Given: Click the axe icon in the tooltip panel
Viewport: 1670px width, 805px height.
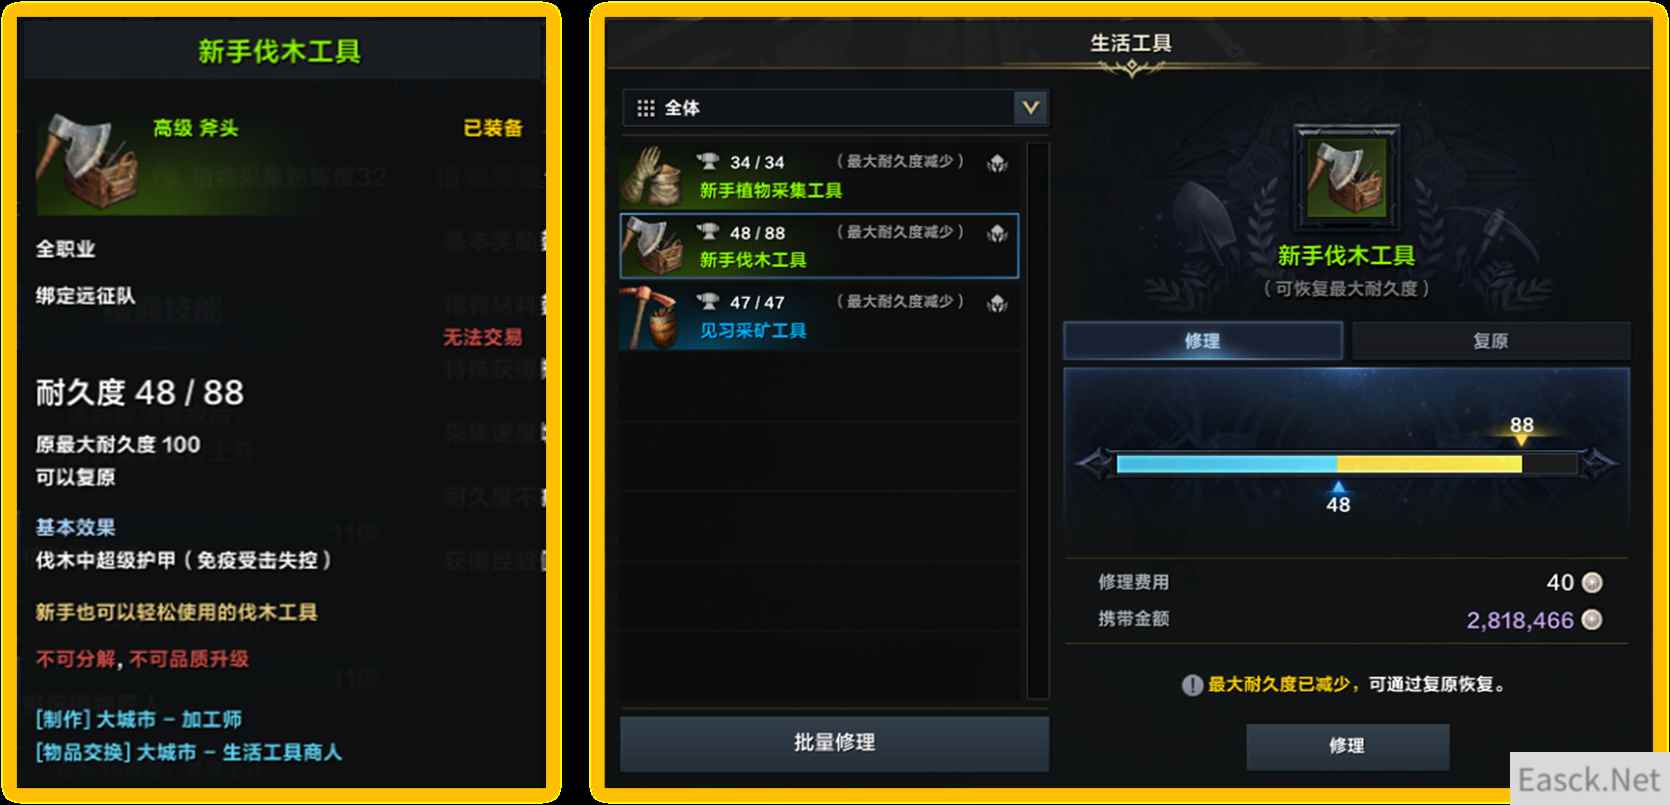Looking at the screenshot, I should point(87,161).
